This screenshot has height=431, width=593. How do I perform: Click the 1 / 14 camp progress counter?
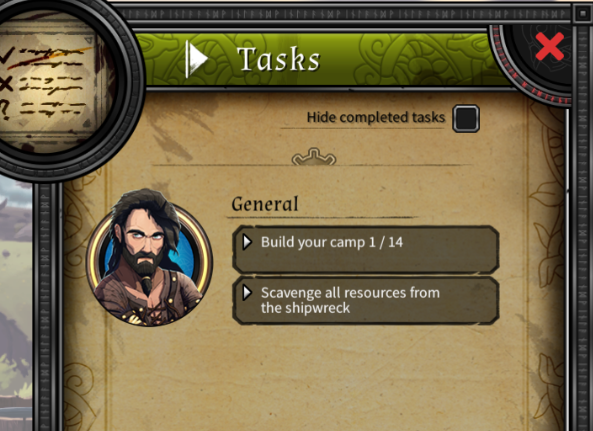click(385, 242)
